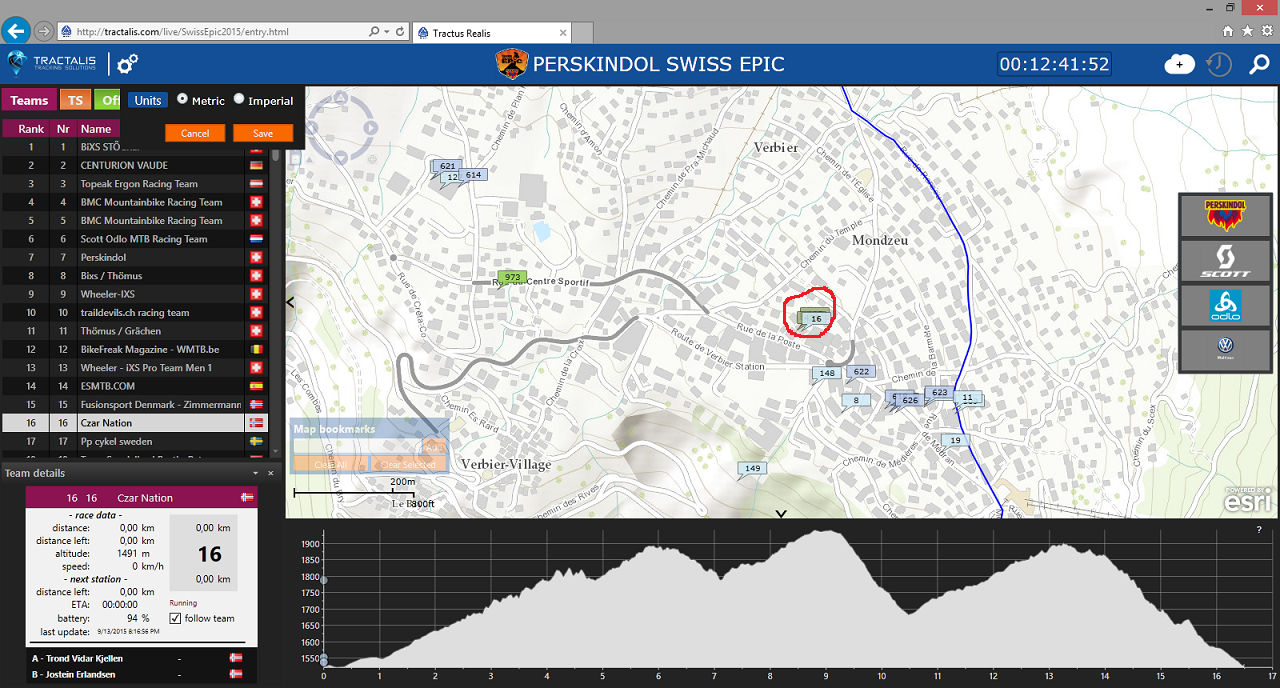
Task: Select map marker 614
Action: [473, 175]
